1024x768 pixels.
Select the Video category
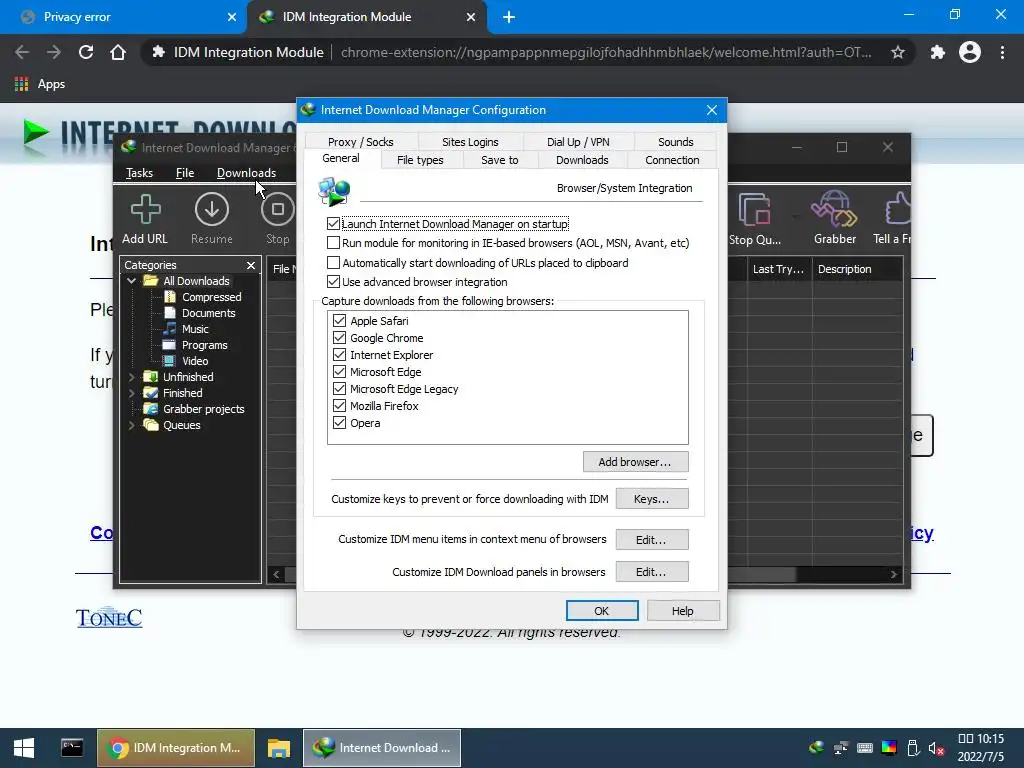195,361
